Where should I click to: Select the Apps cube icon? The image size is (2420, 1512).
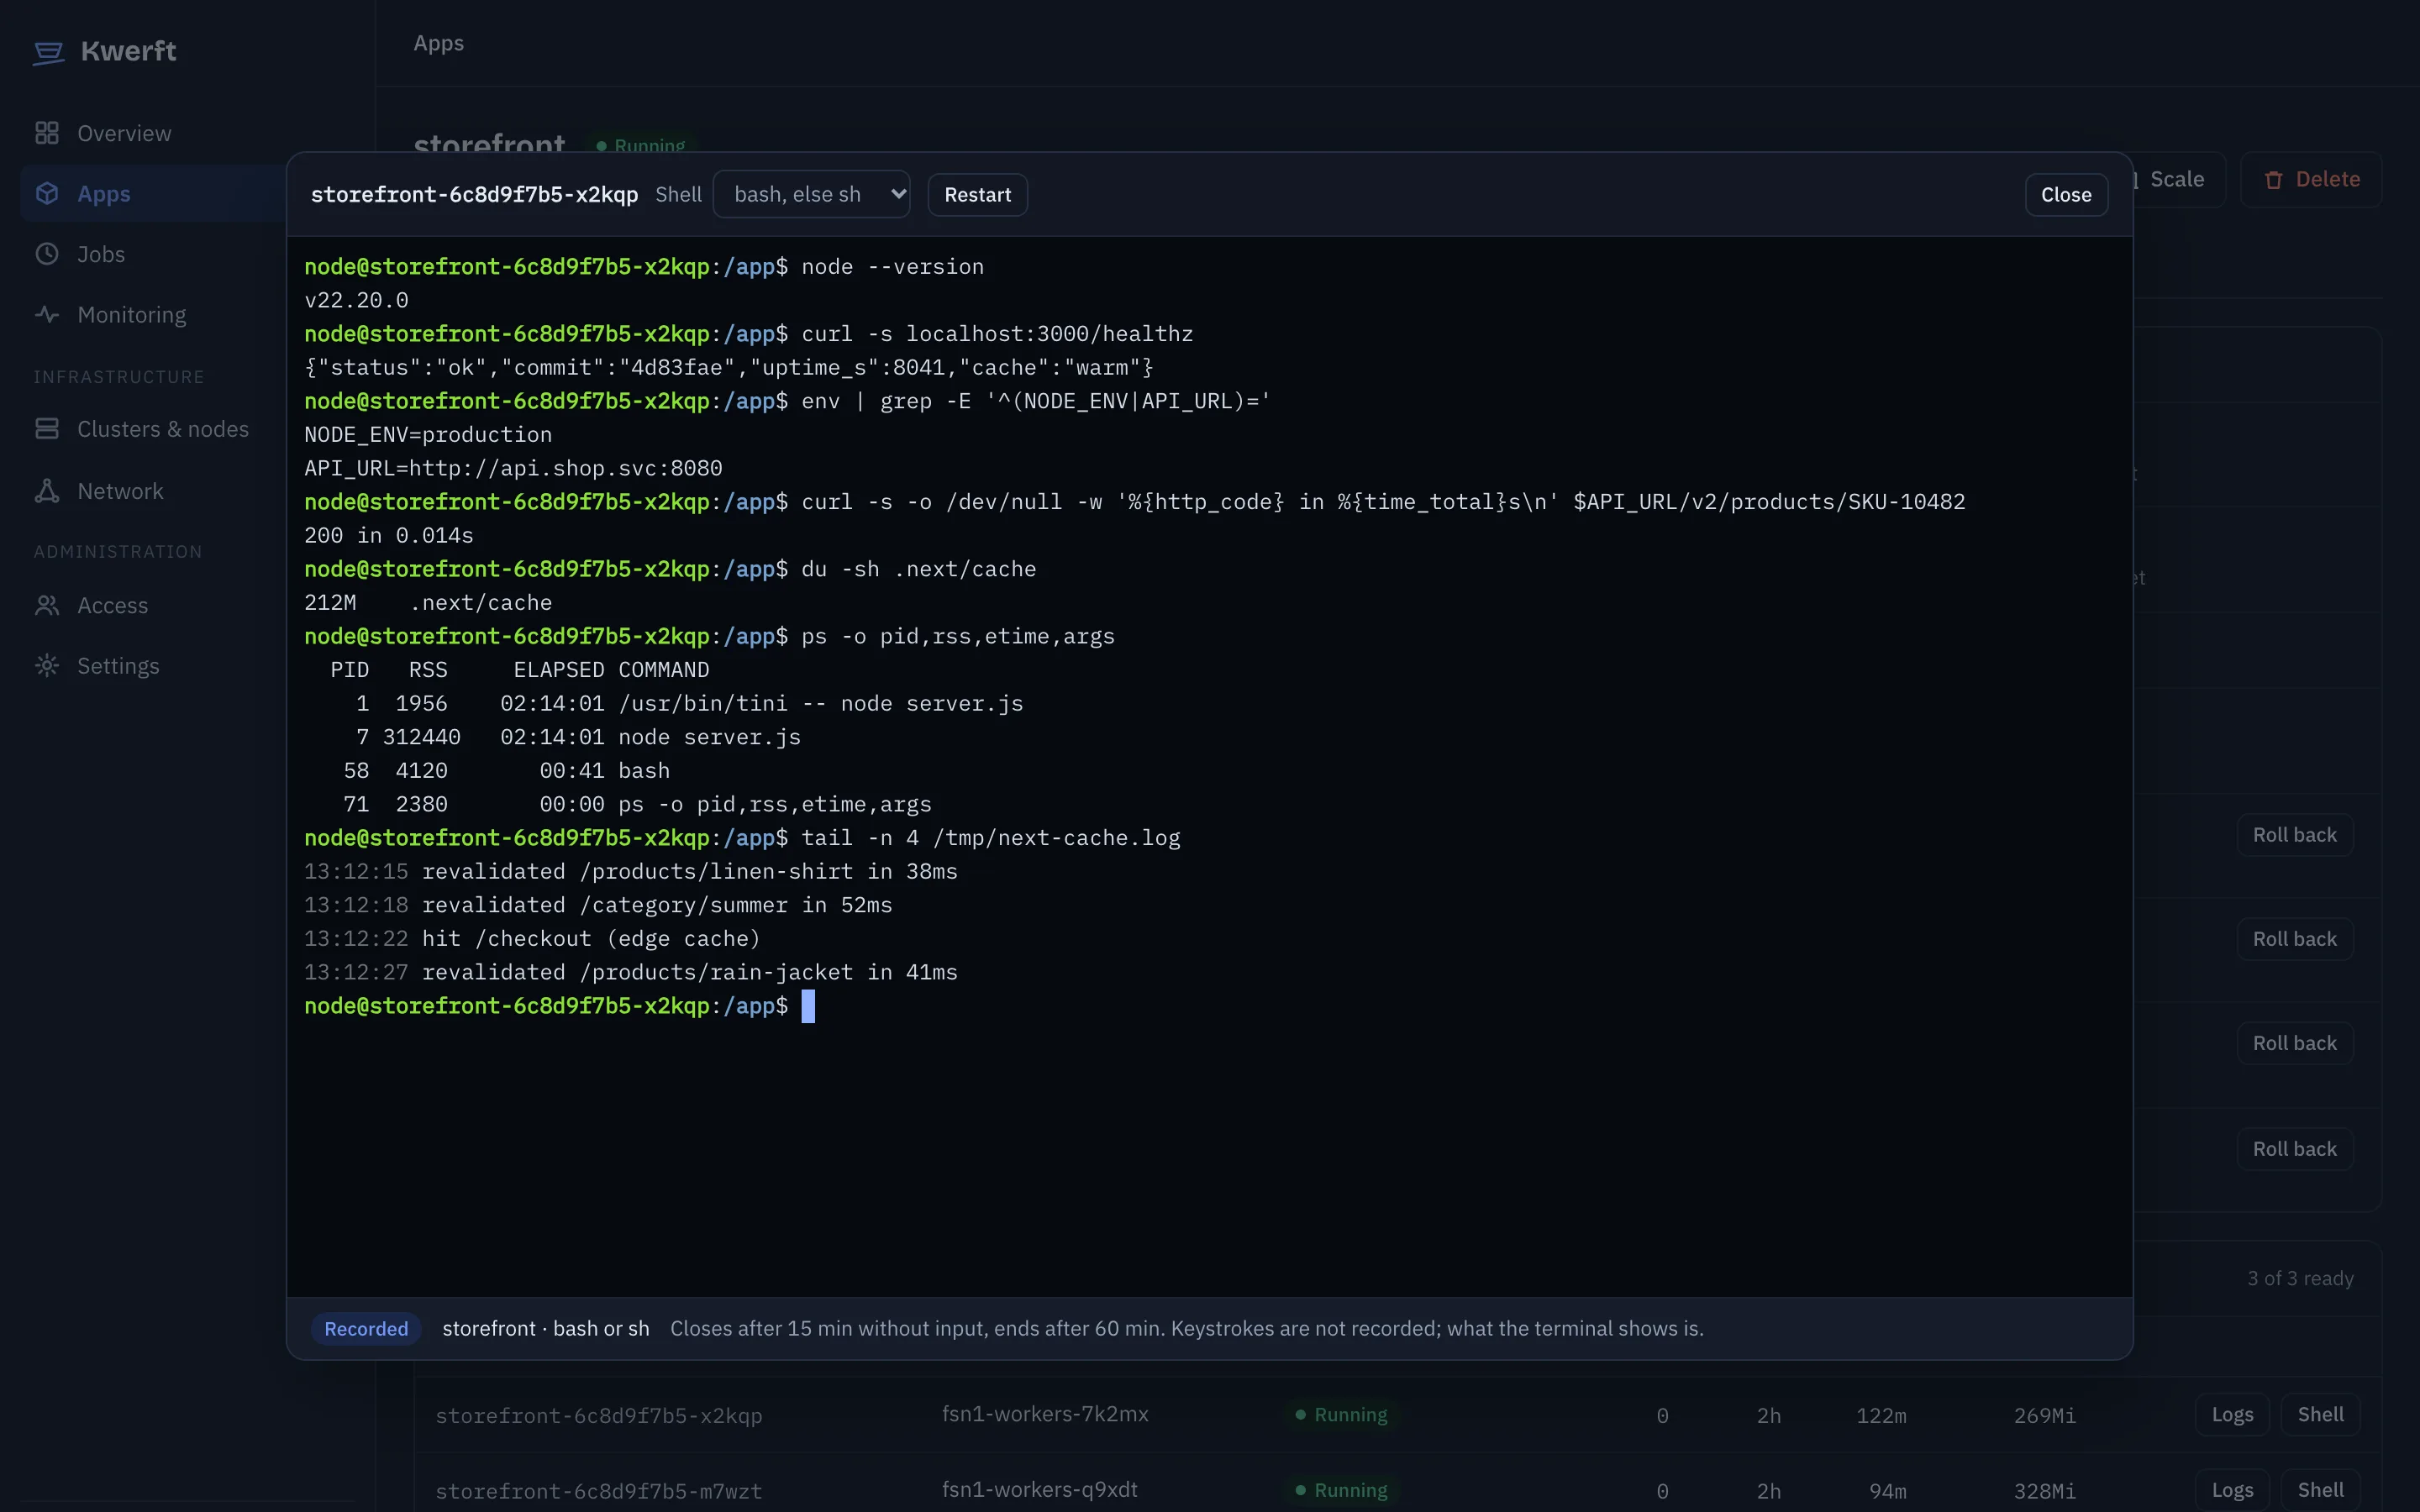47,193
